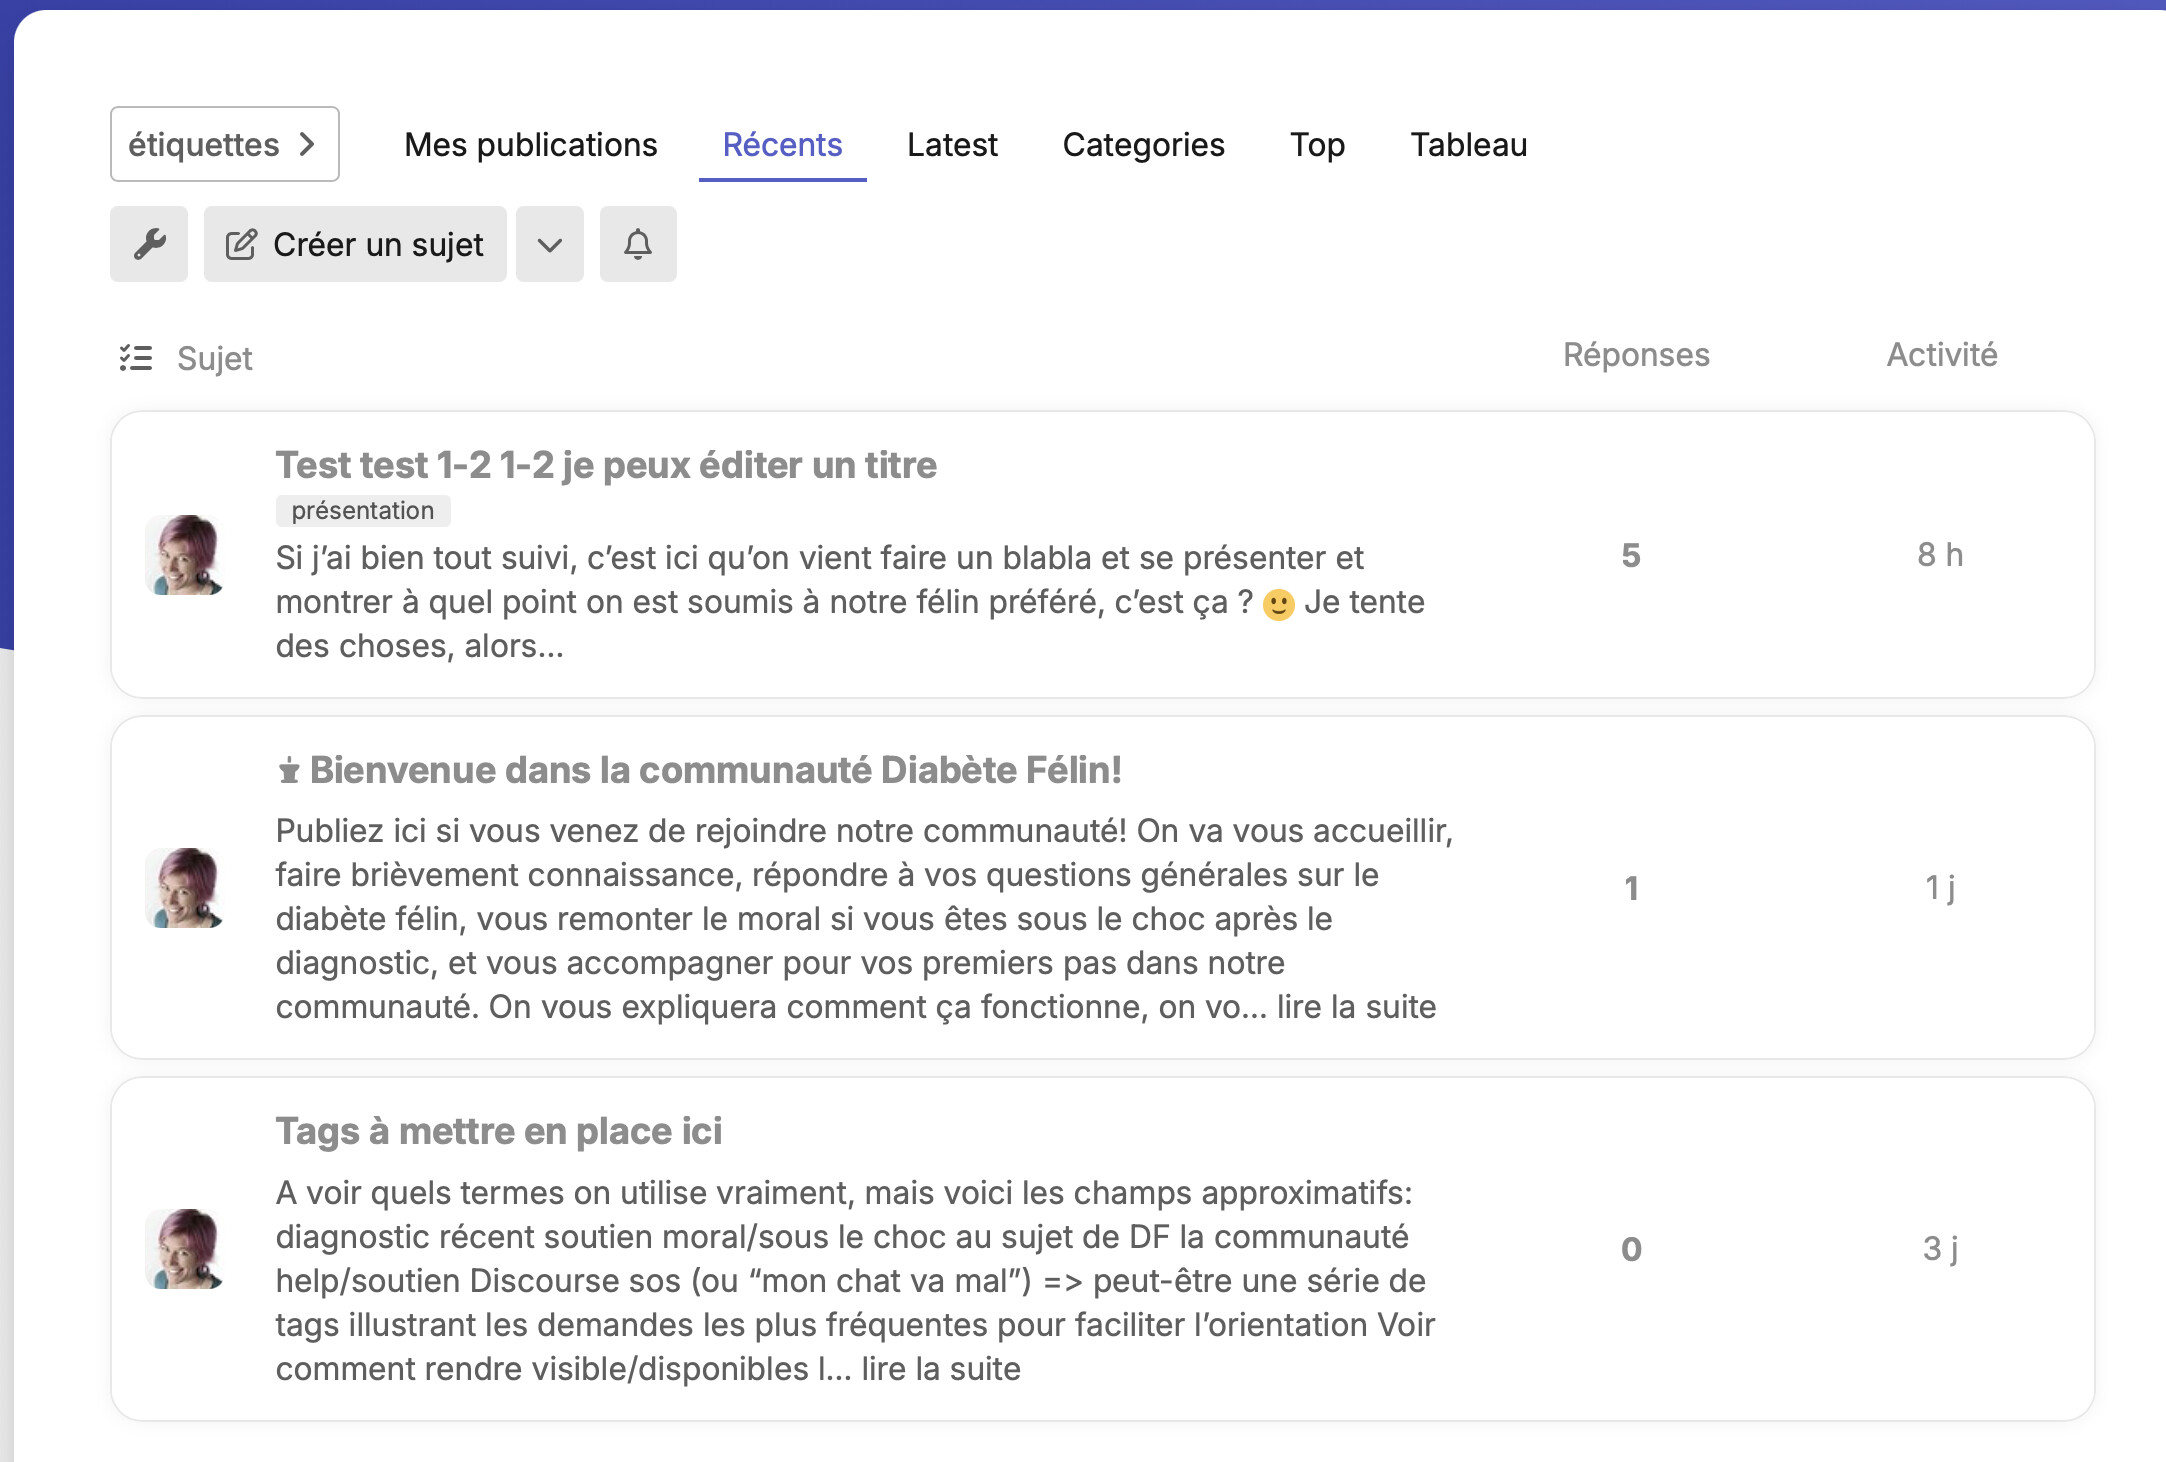Click the présentation tag label
This screenshot has height=1462, width=2166.
(362, 510)
